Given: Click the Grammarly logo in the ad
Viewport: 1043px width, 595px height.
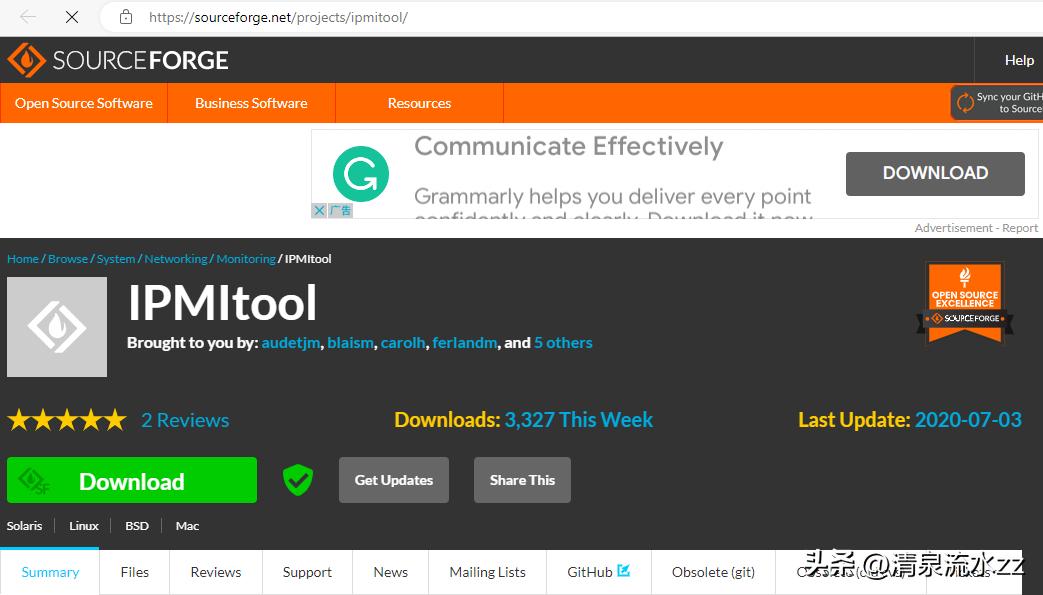Looking at the screenshot, I should point(361,174).
